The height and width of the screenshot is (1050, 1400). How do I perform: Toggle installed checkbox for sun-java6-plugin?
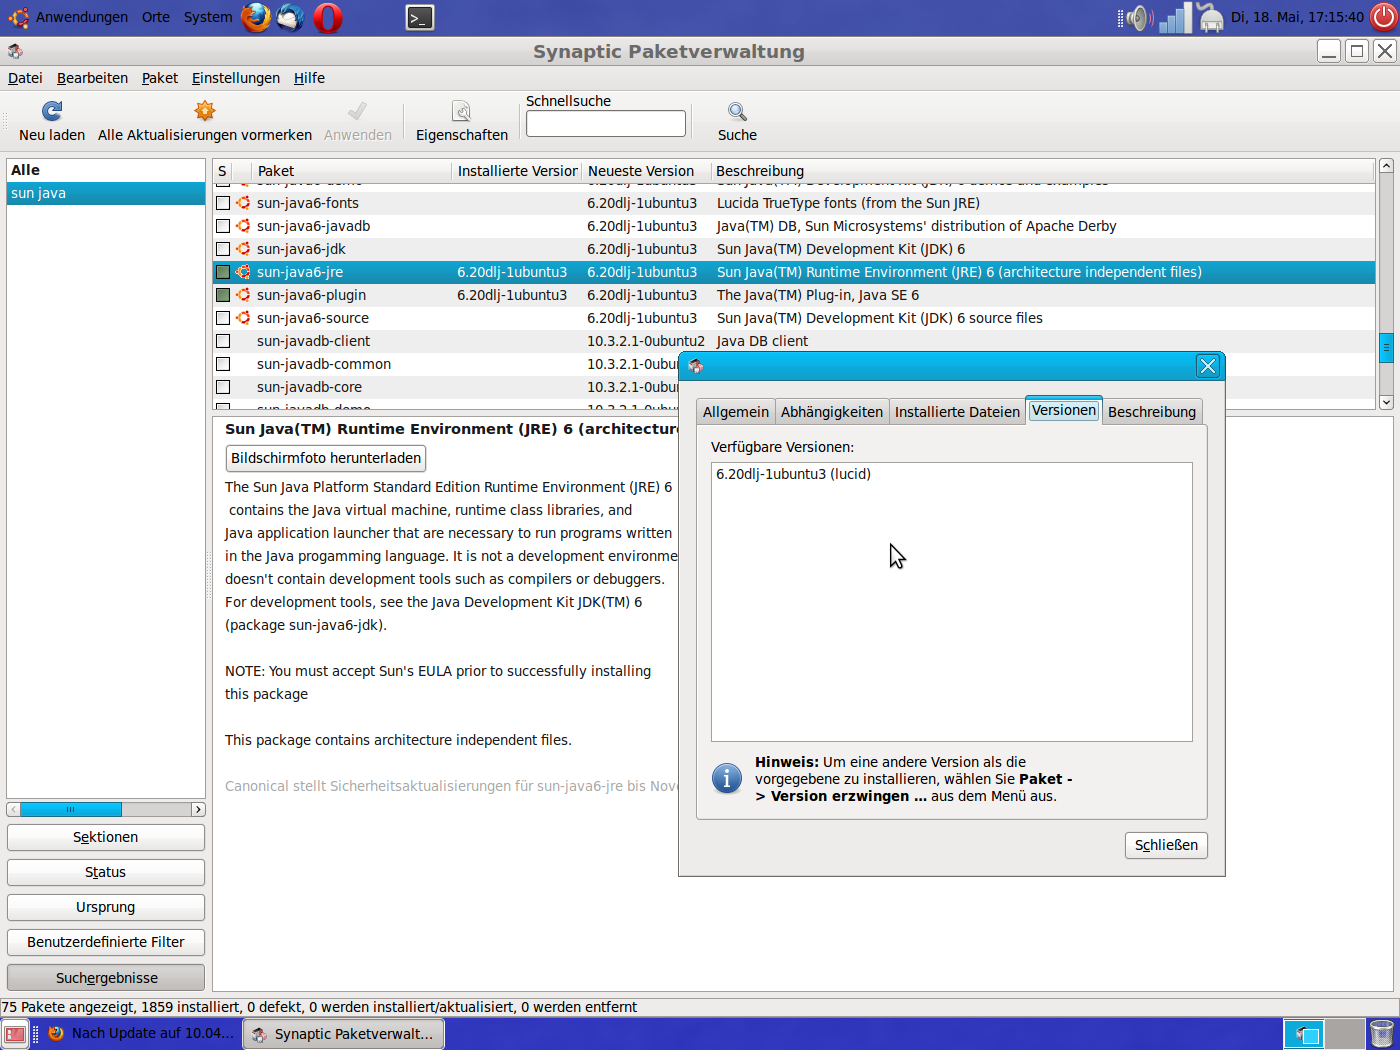click(x=223, y=295)
